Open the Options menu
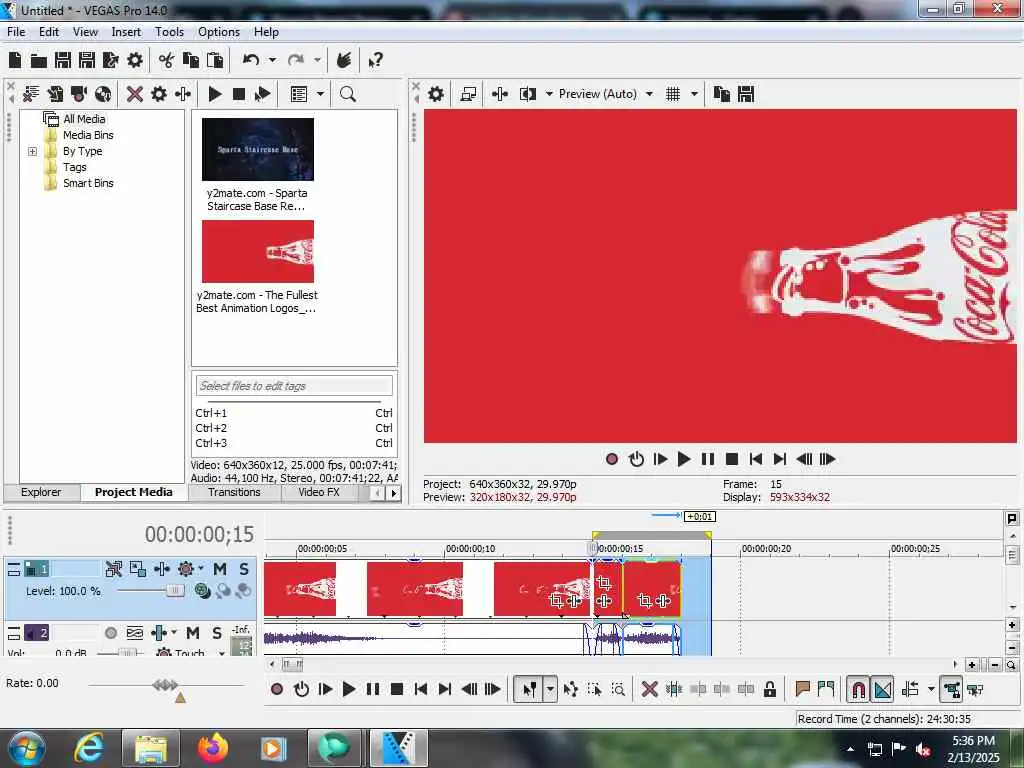1024x768 pixels. coord(219,32)
